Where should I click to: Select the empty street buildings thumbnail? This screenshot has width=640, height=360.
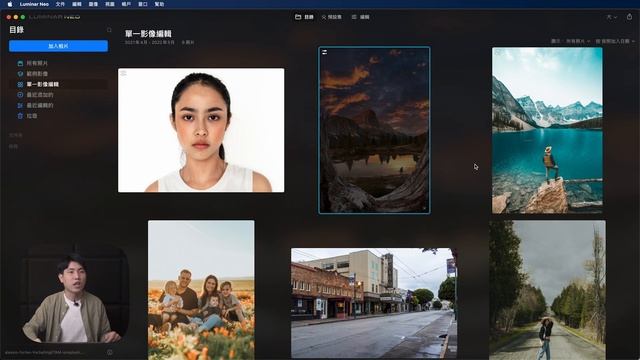coord(374,303)
